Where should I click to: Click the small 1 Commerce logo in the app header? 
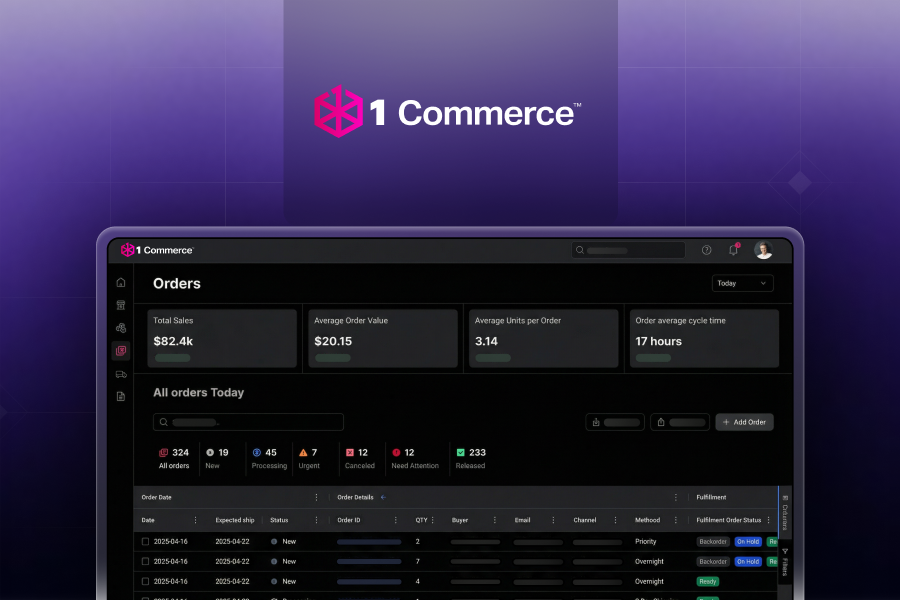pyautogui.click(x=157, y=250)
